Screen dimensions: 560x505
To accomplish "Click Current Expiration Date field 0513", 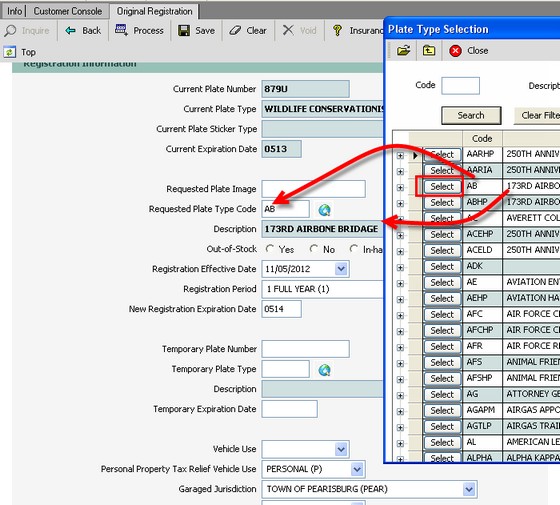I will (281, 149).
